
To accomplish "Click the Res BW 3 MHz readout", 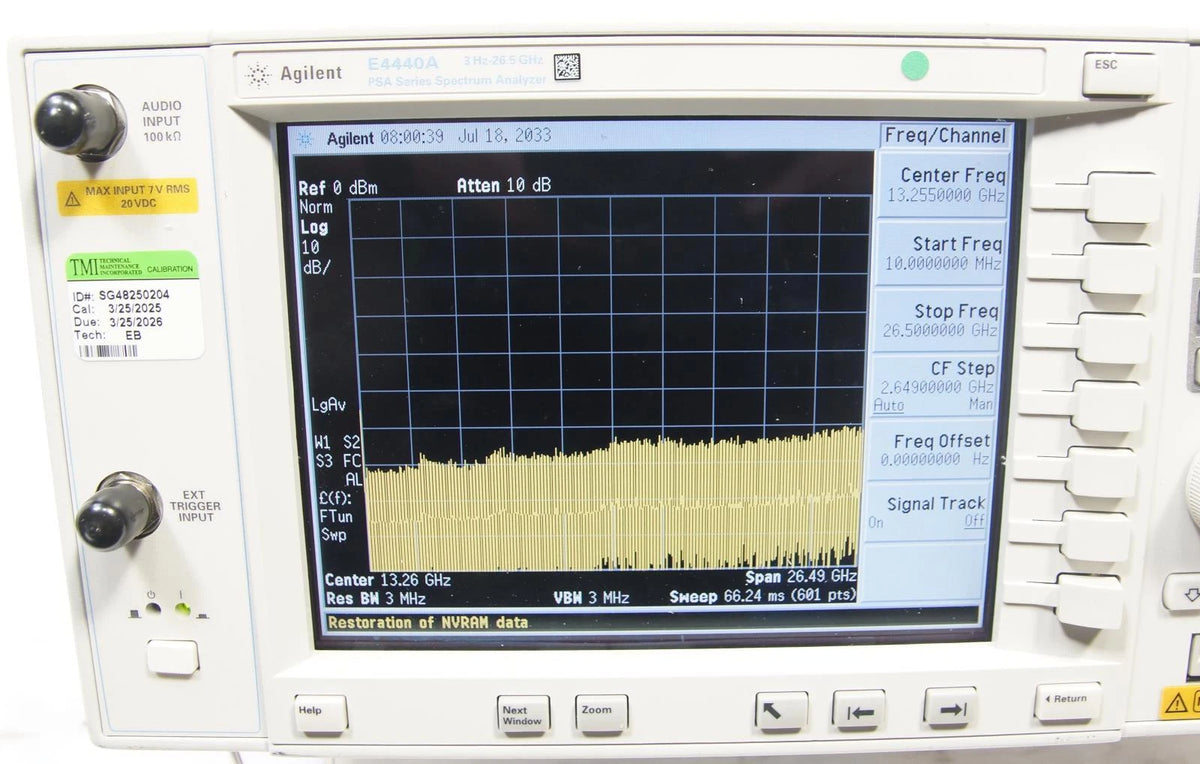I will [376, 599].
